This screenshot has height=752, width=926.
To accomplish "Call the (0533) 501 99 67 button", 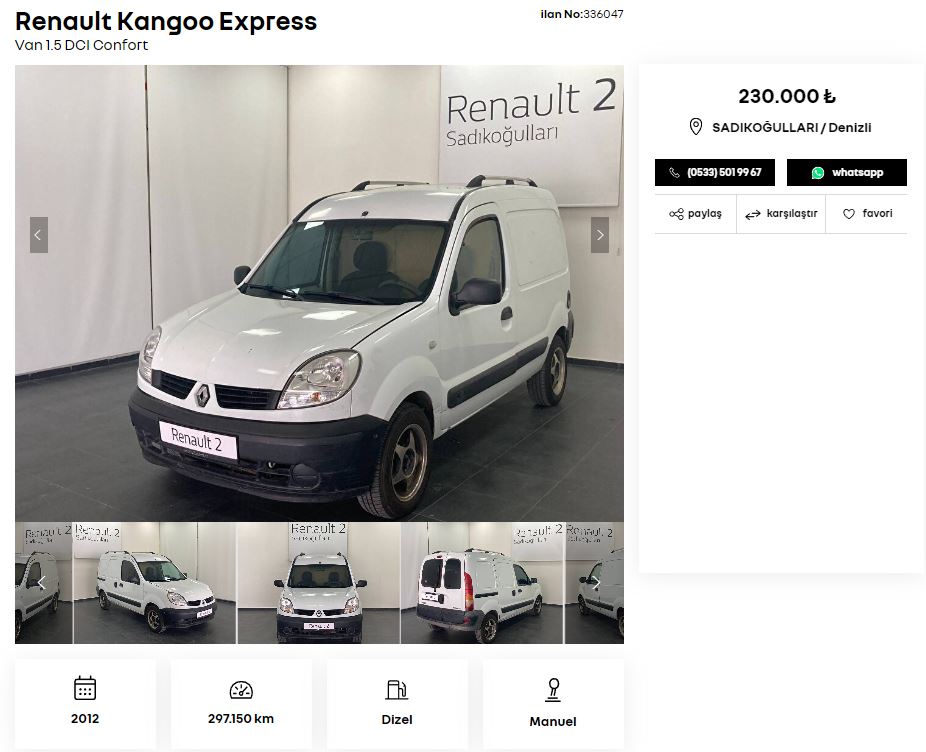I will coord(715,172).
